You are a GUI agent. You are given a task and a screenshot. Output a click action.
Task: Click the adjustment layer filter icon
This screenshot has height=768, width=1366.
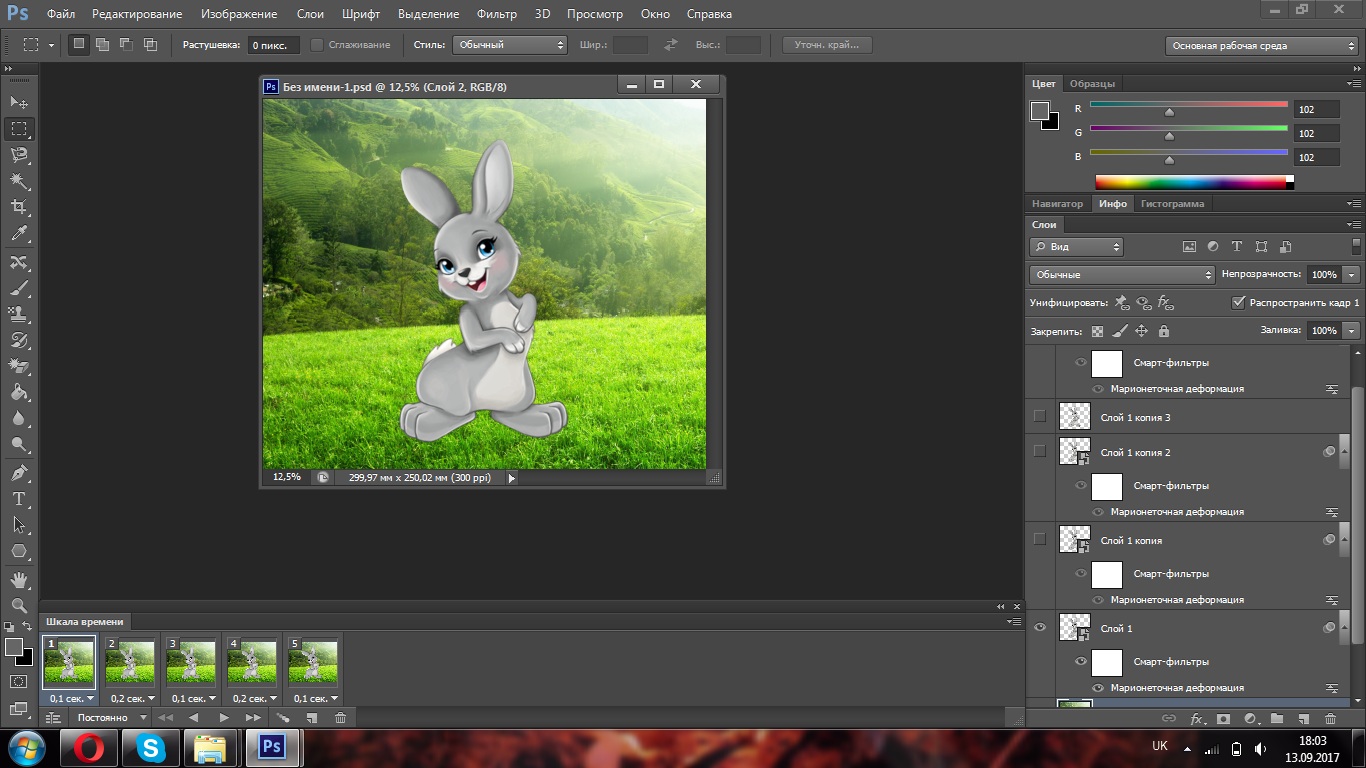(1213, 246)
